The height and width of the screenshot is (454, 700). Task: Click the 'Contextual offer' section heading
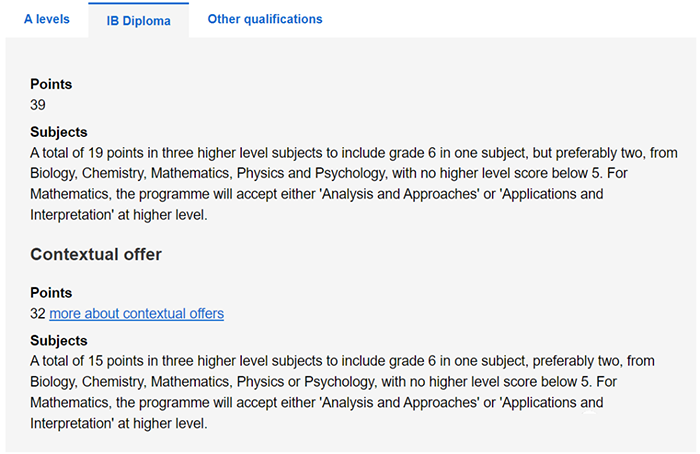[x=96, y=254]
